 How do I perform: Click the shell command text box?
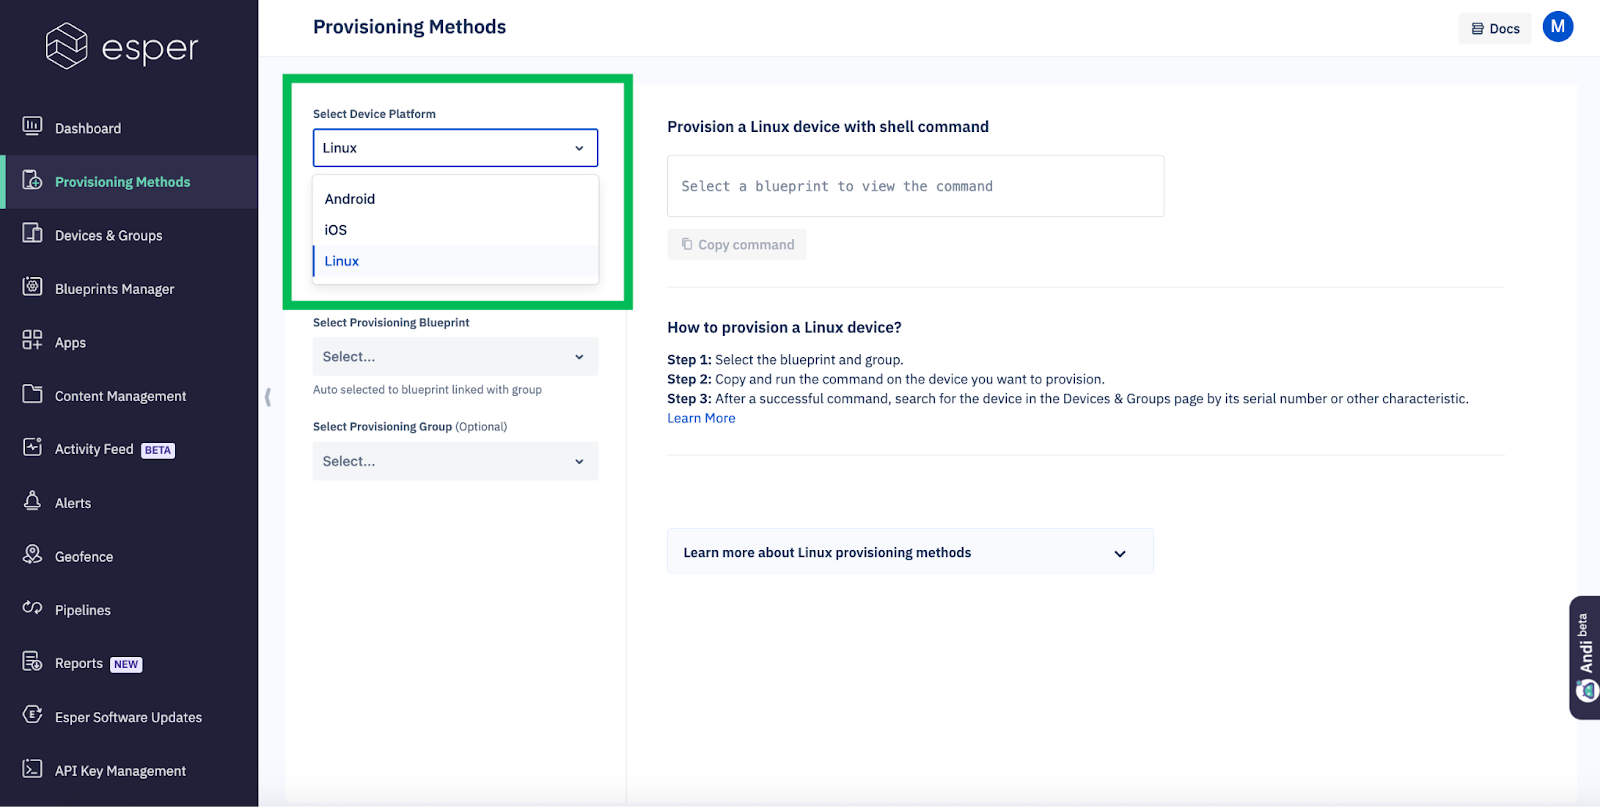(915, 186)
